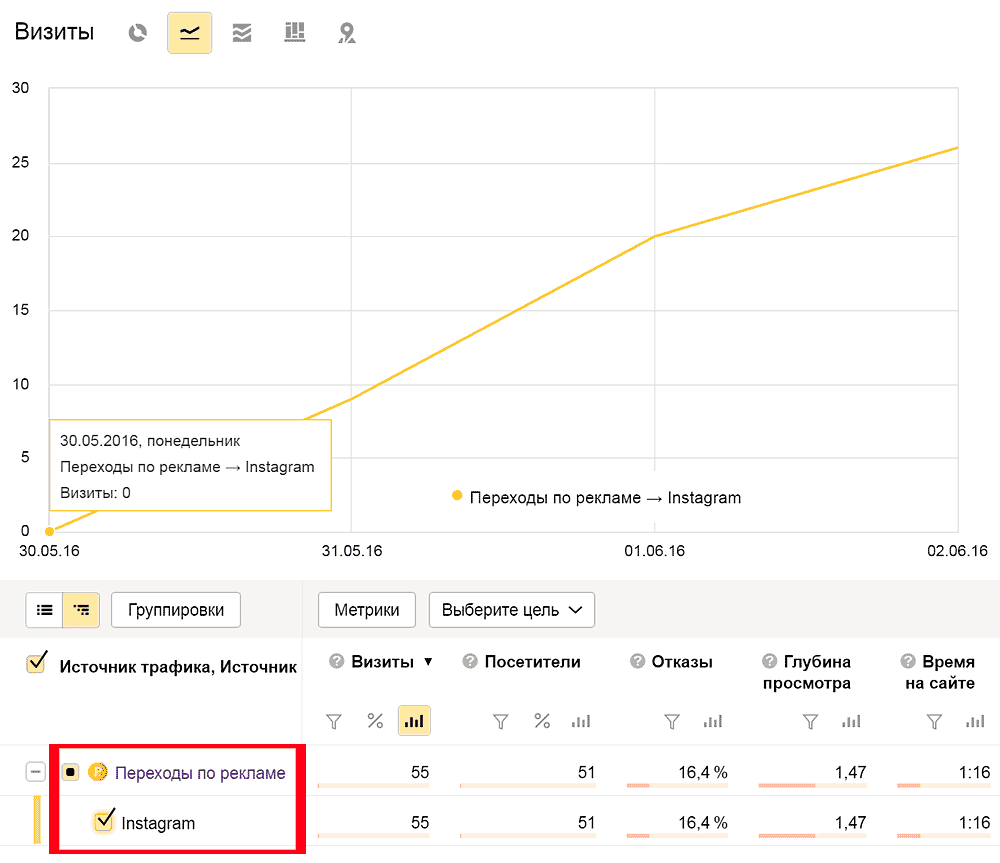Click the chart legend yellow dot
This screenshot has height=863, width=1000.
[457, 496]
